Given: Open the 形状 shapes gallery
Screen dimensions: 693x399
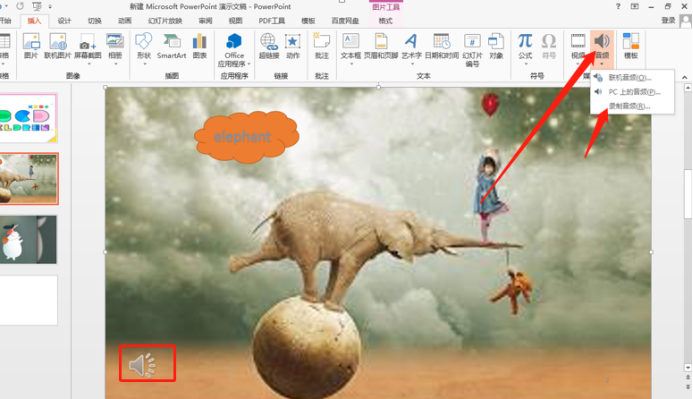Looking at the screenshot, I should click(144, 46).
